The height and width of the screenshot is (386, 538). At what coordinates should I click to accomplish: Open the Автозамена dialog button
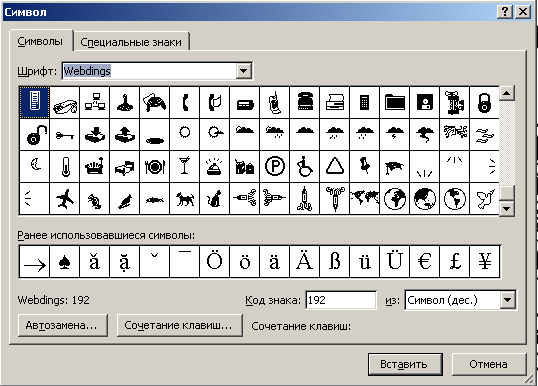(x=62, y=325)
